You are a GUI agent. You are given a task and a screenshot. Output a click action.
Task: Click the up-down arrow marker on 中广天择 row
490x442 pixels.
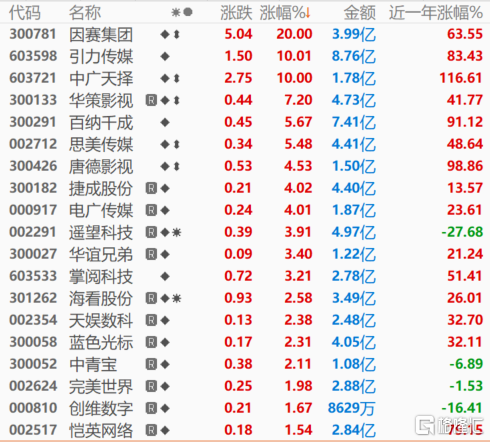click(x=177, y=78)
